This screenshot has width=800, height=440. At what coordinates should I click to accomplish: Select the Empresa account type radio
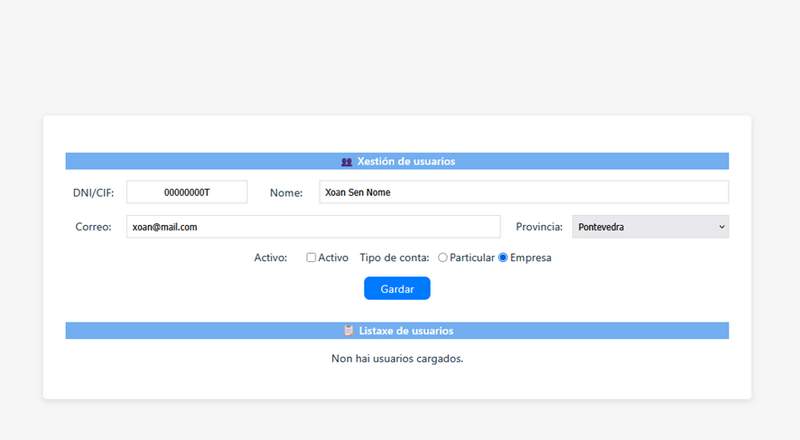(x=503, y=258)
